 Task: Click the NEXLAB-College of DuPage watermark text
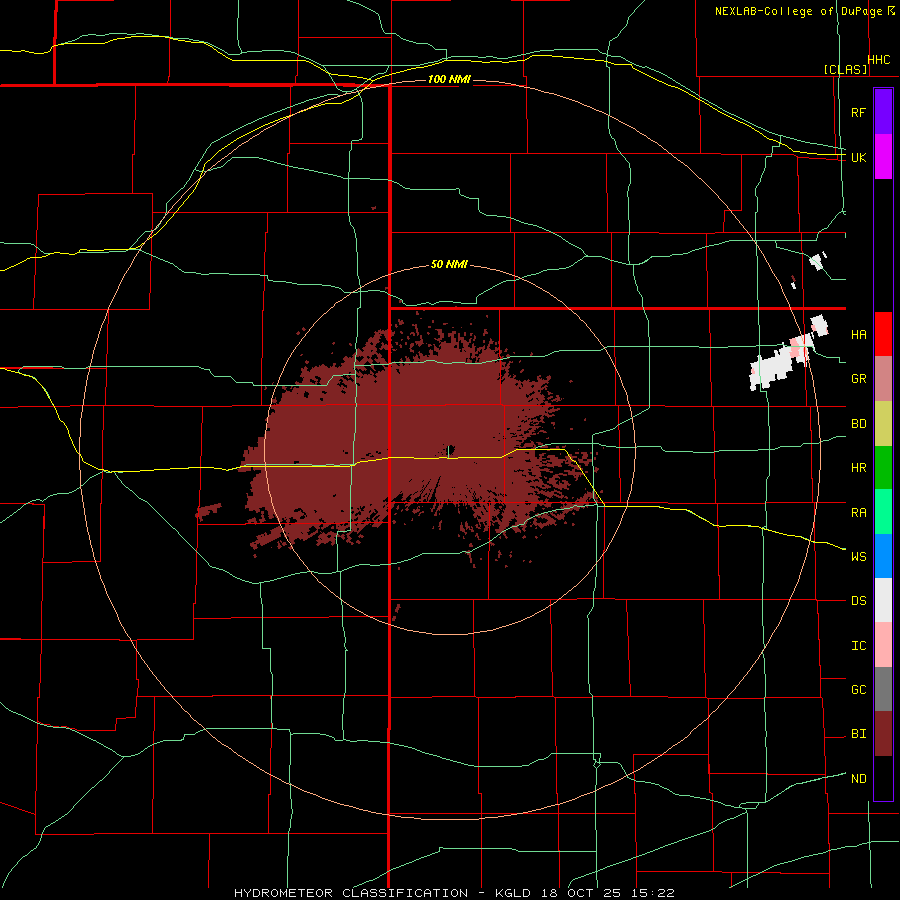point(798,11)
